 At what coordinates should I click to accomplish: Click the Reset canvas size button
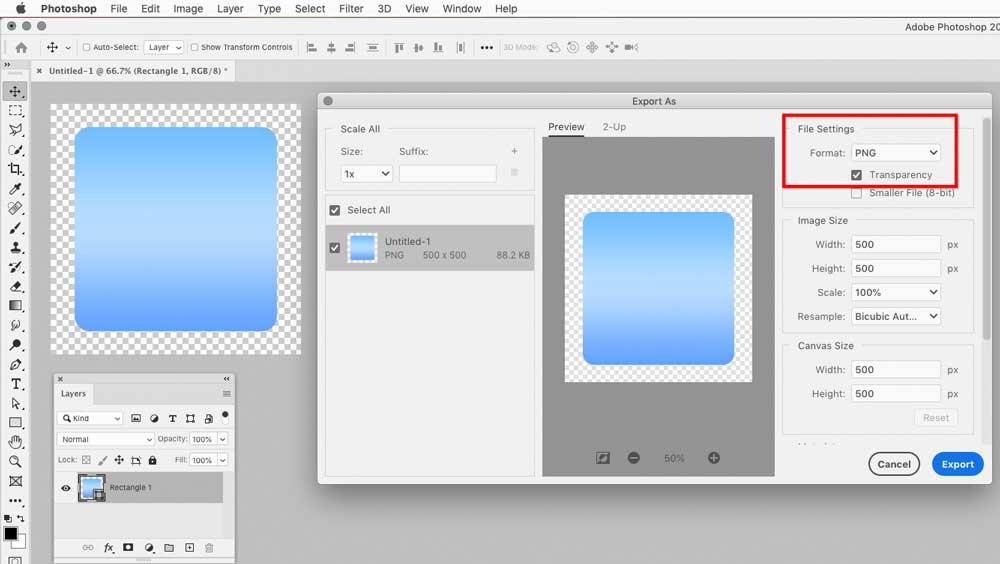click(936, 418)
